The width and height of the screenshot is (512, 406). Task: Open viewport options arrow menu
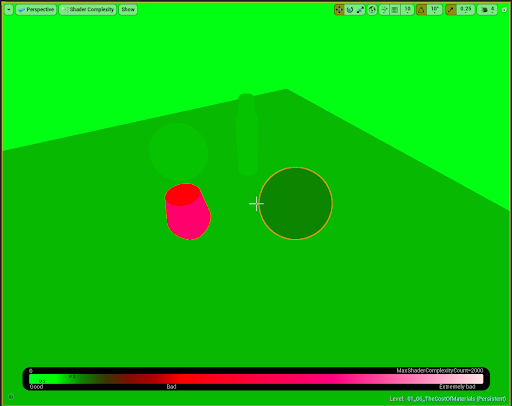point(9,10)
